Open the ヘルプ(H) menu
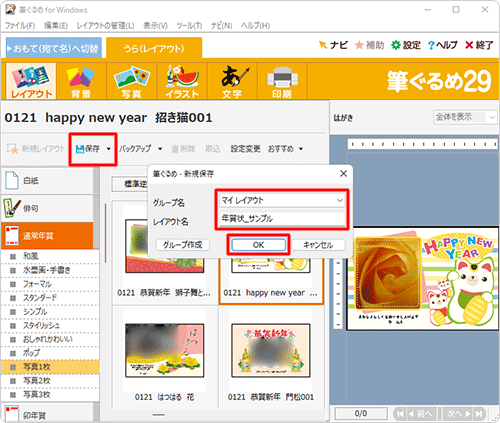Screen dimensions: 500x423 point(255,26)
